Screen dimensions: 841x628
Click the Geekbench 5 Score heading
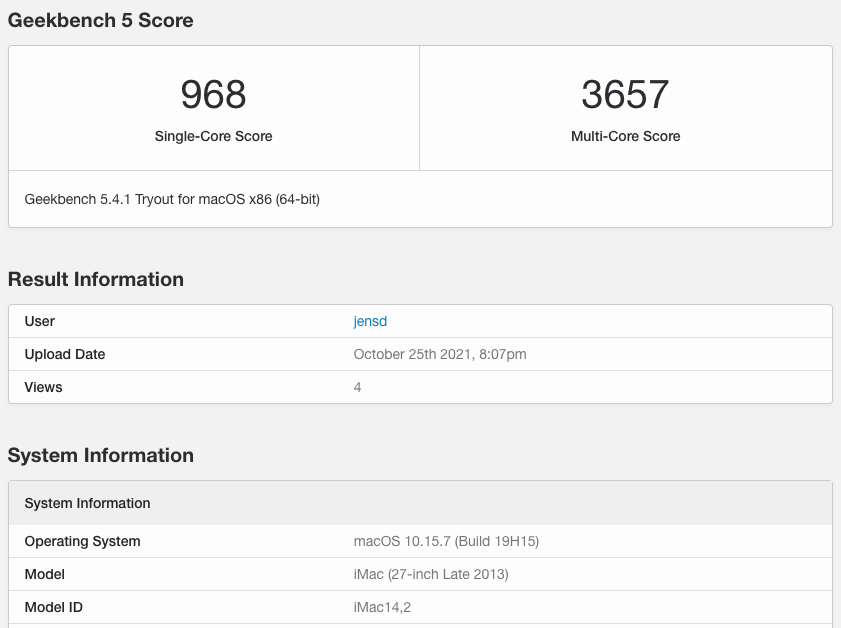click(101, 20)
